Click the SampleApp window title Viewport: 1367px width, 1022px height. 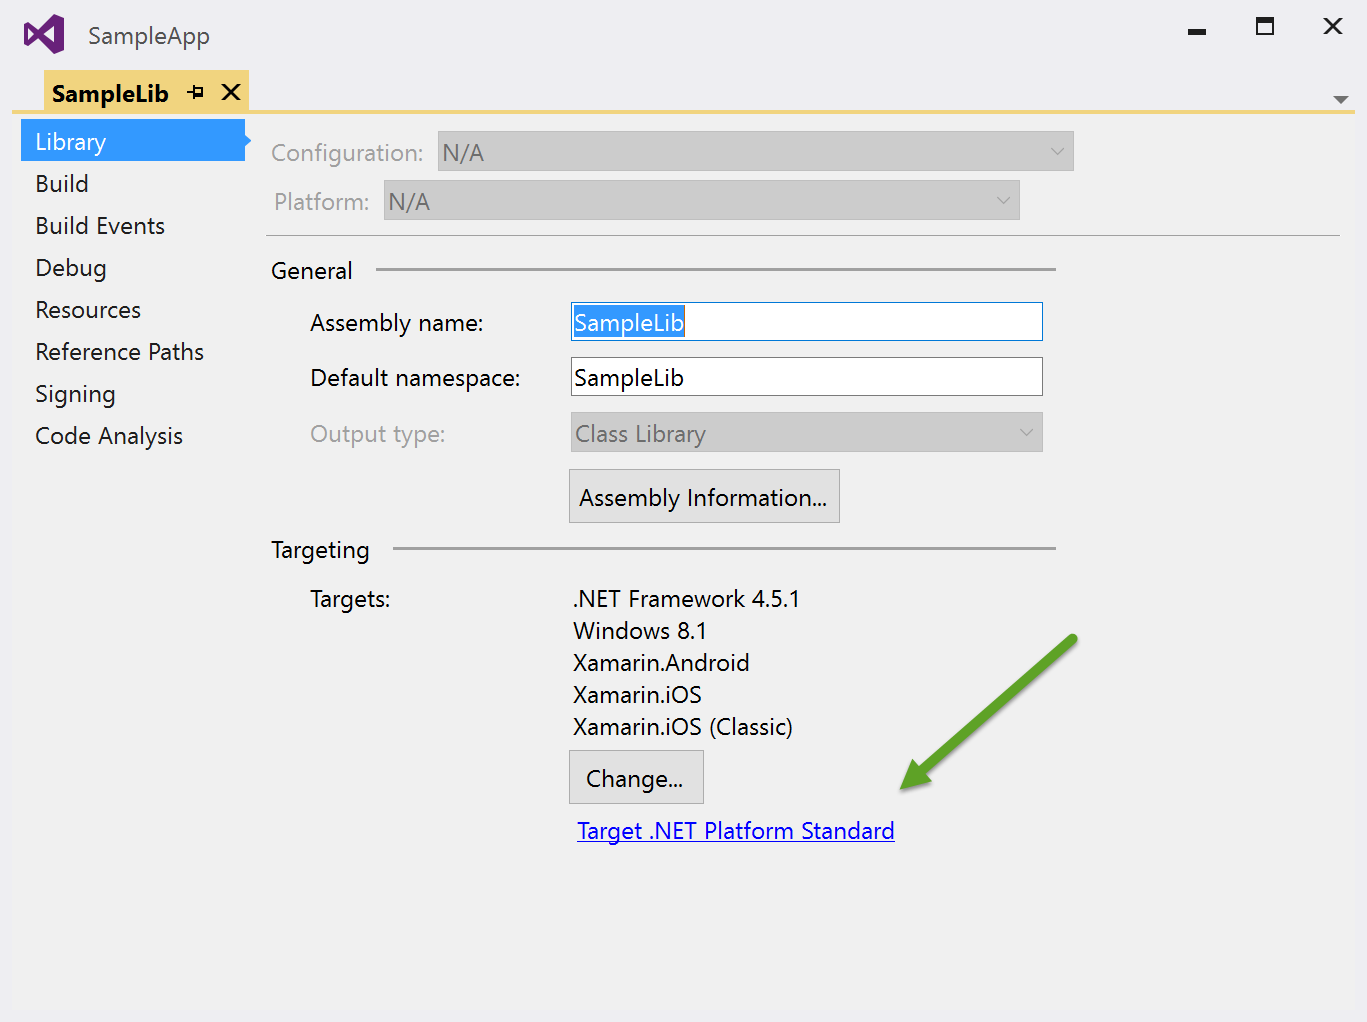[149, 36]
